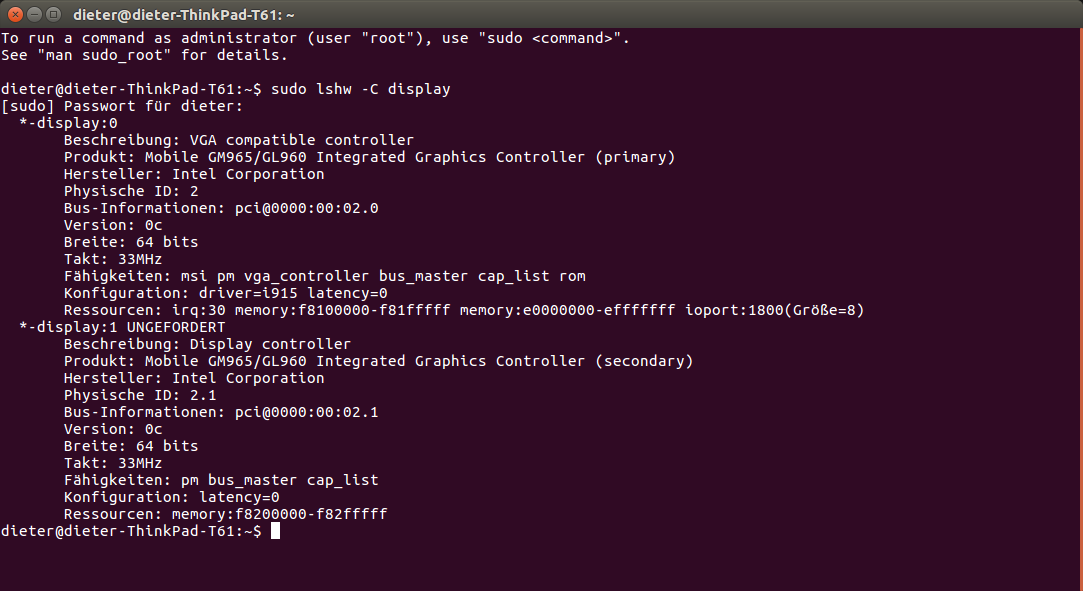Close the terminal window with red button
This screenshot has height=591, width=1083.
15,14
